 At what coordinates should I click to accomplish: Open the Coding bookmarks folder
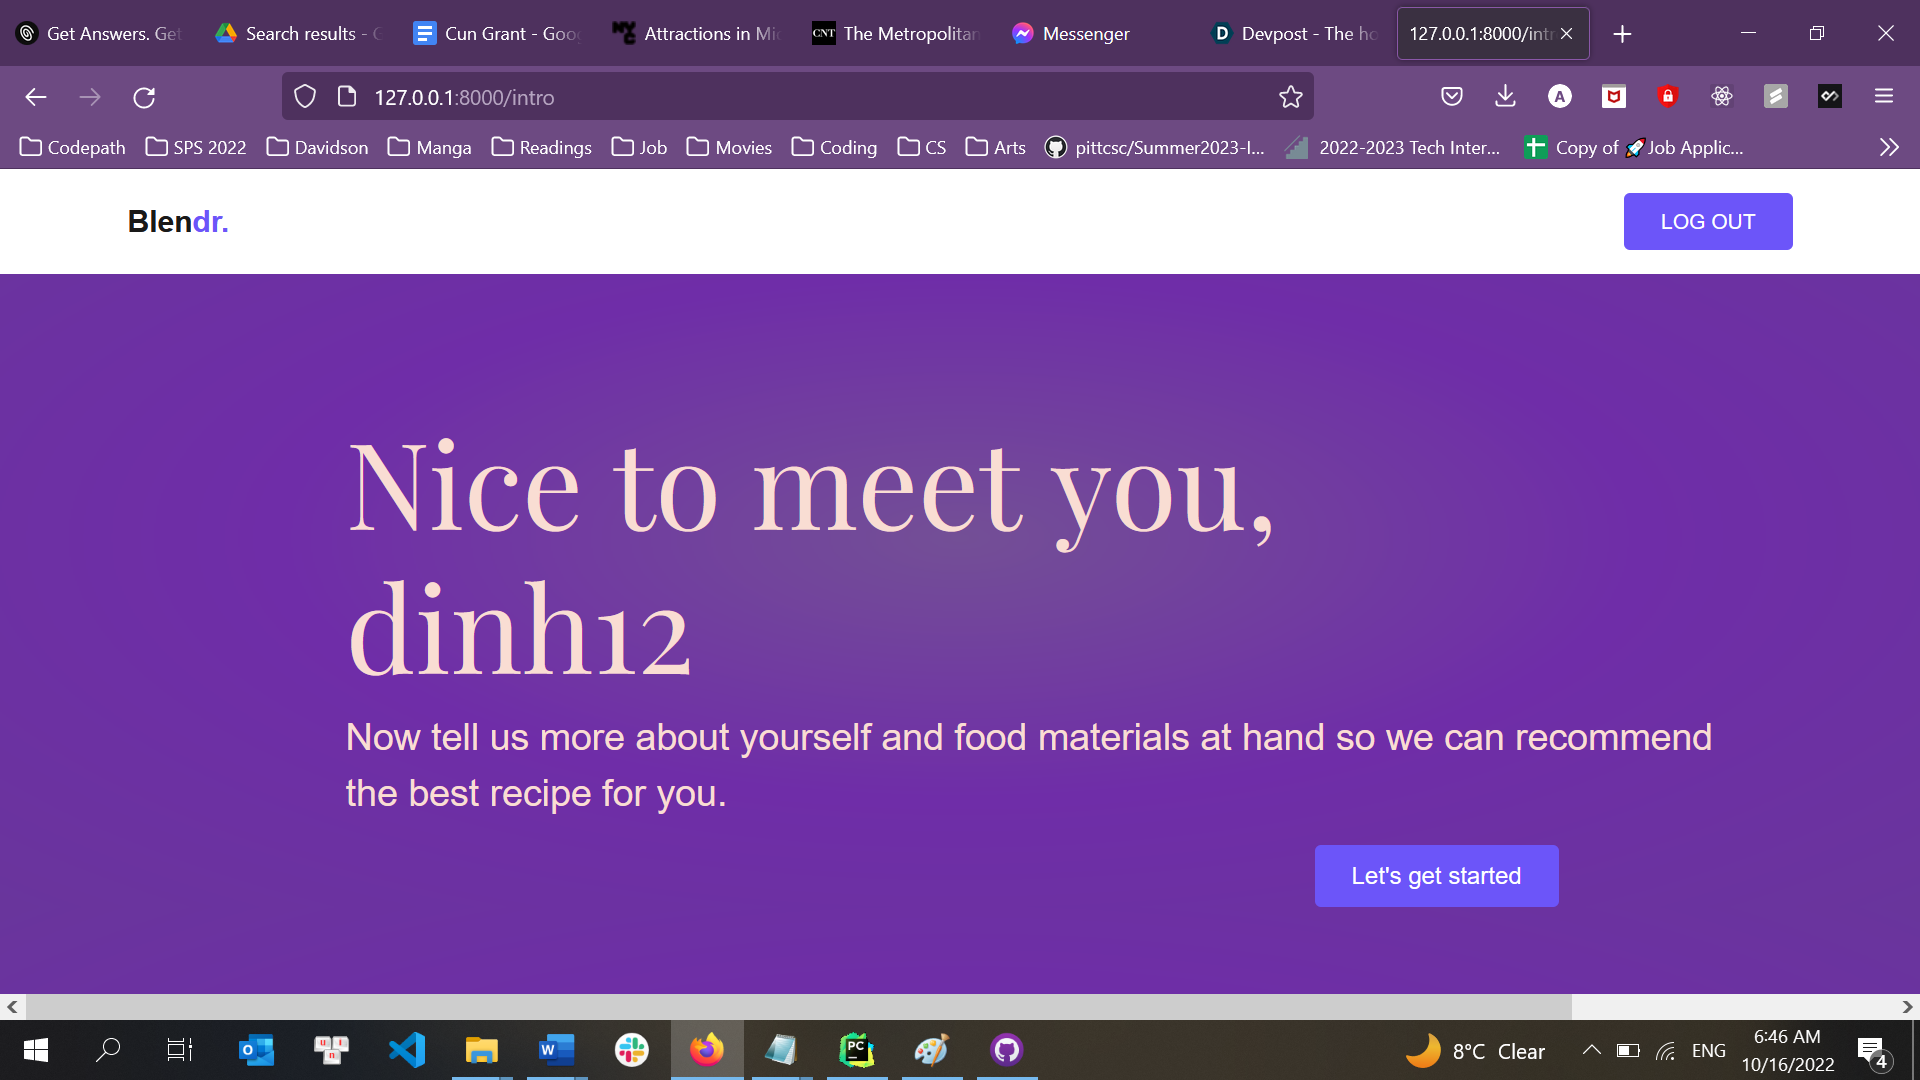(x=834, y=147)
